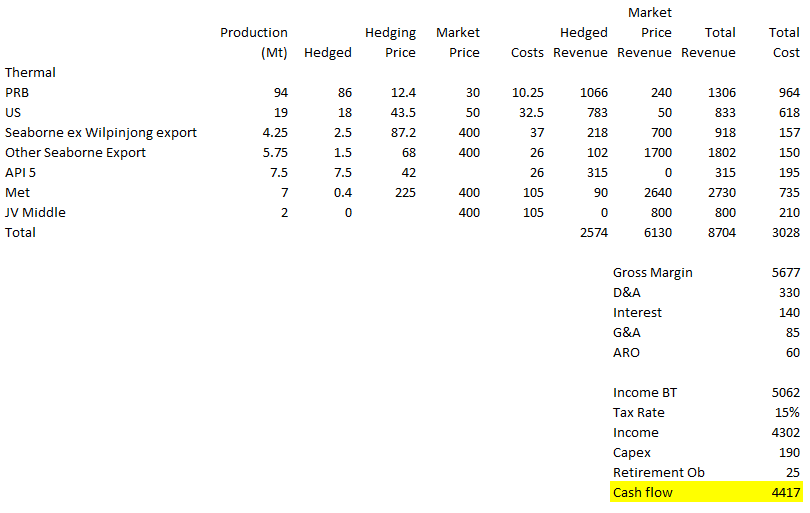Select the Cash flow value 4417

pos(785,492)
